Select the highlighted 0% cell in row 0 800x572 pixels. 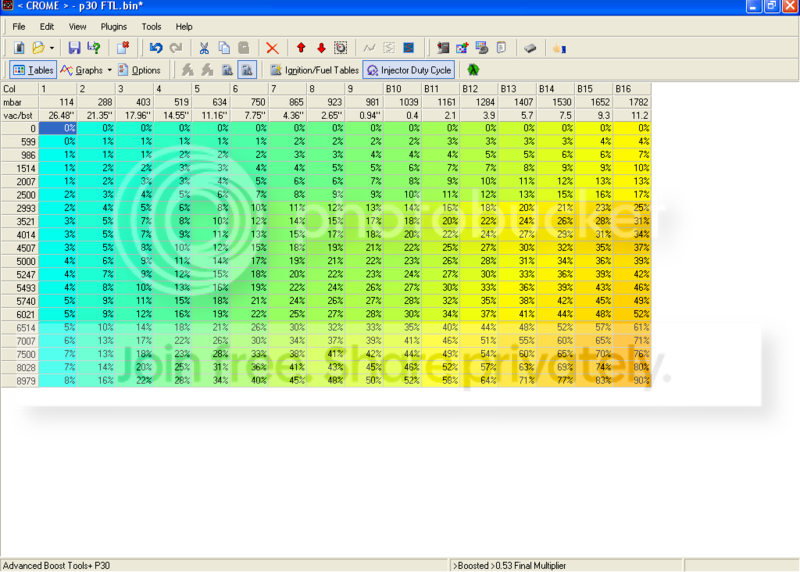pyautogui.click(x=58, y=128)
